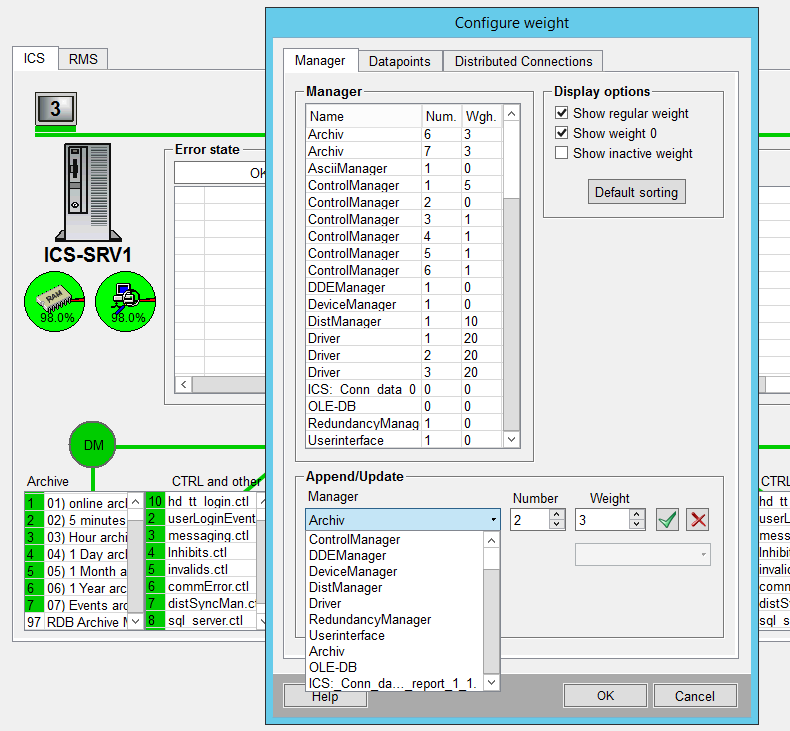Collapse the Manager combo box dropdown arrow
This screenshot has height=731, width=790.
pos(494,520)
